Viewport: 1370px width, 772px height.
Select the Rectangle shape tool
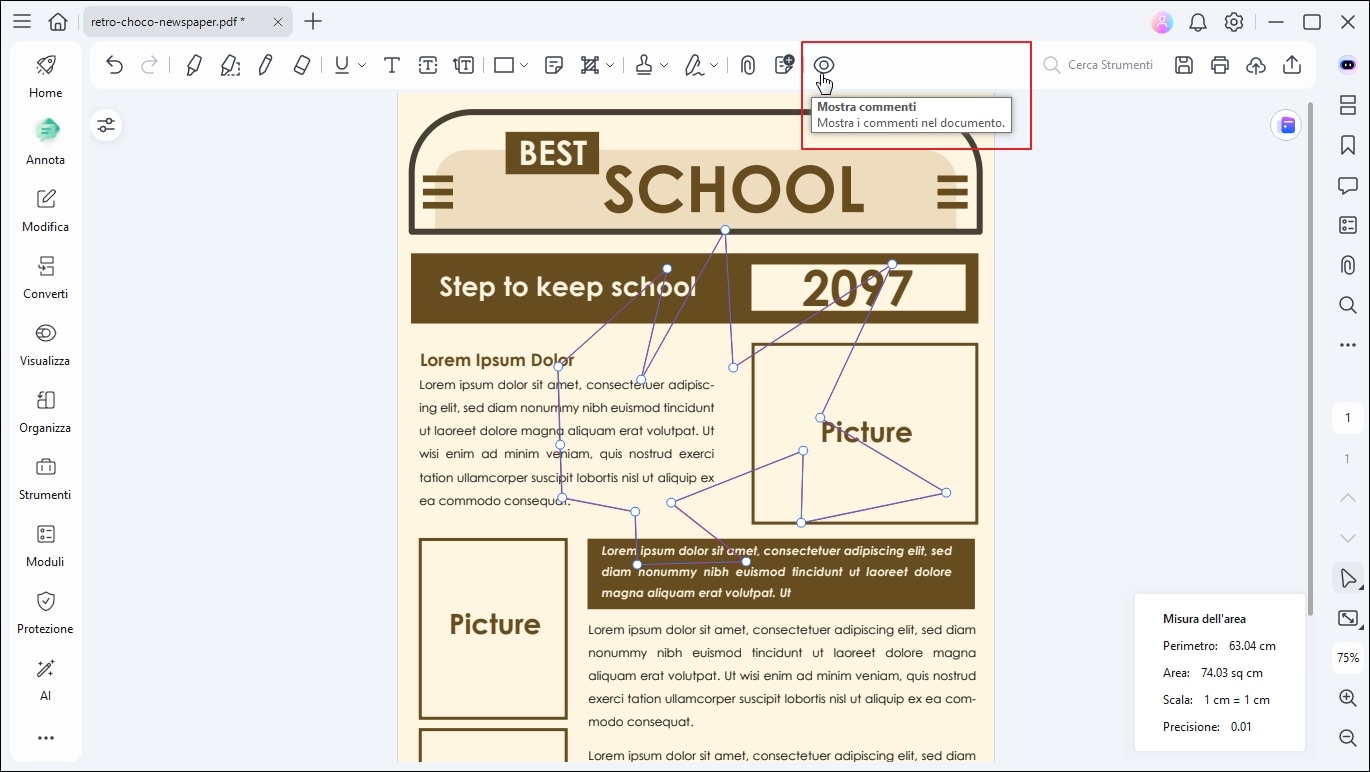(x=504, y=65)
